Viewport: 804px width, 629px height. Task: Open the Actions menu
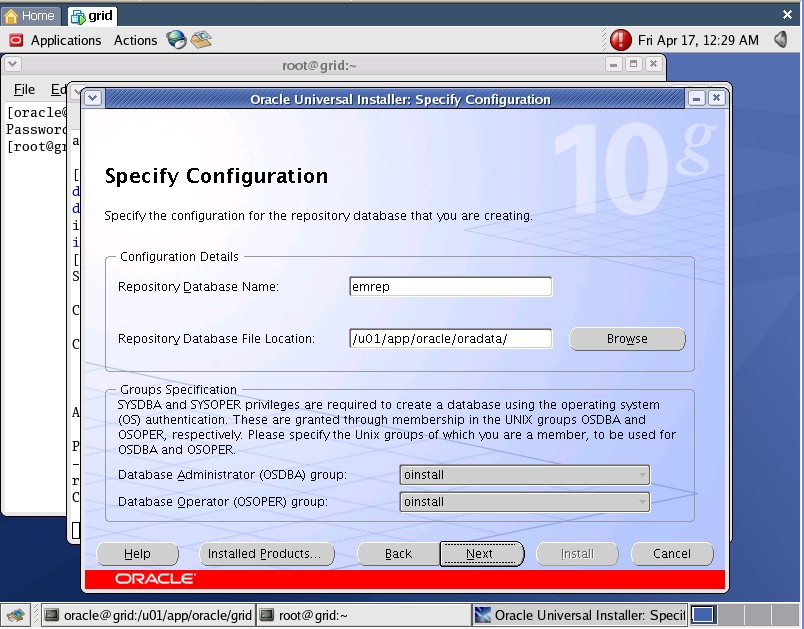coord(135,40)
